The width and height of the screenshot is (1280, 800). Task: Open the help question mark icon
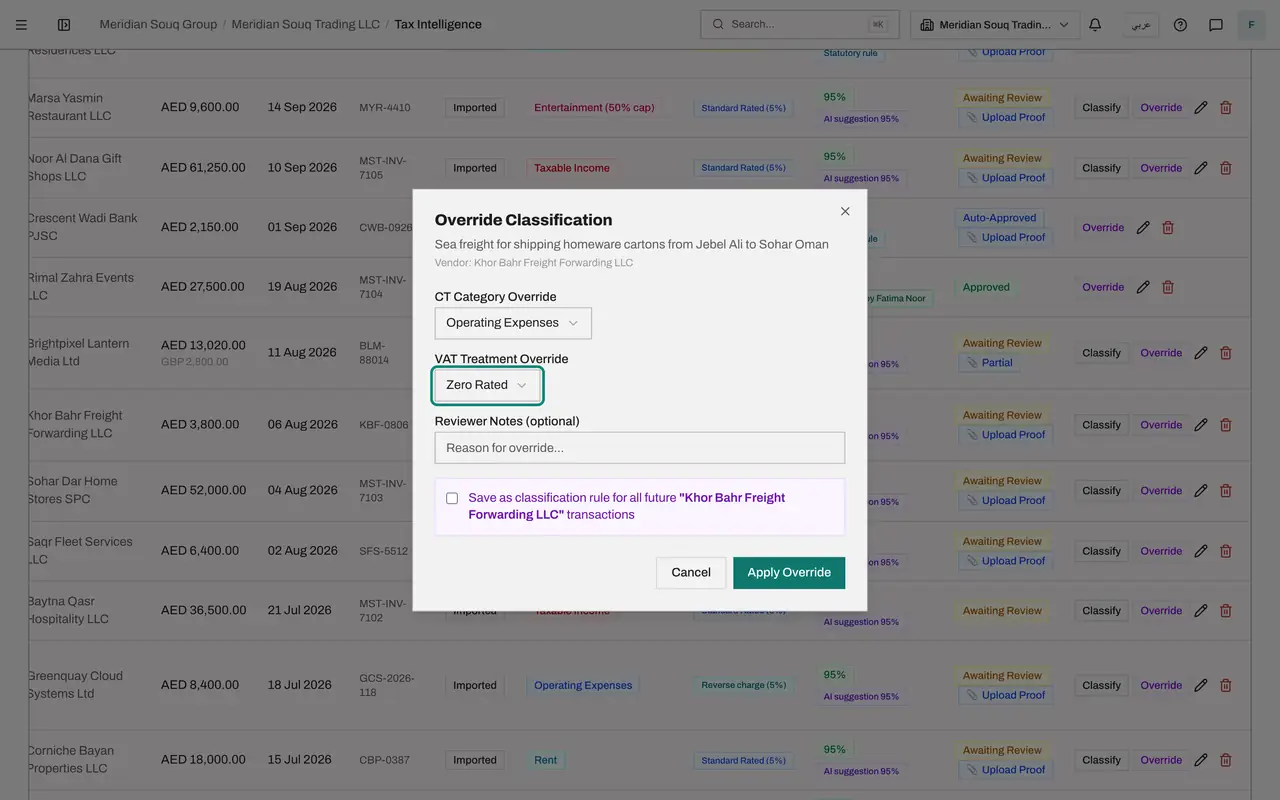[1180, 25]
